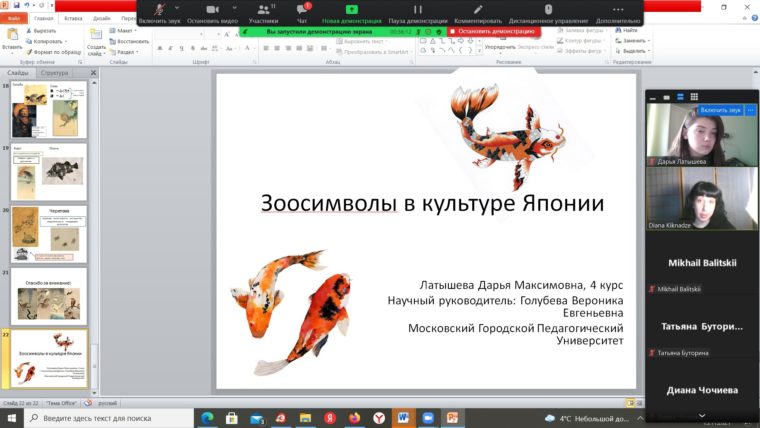Screen dimensions: 760x428
Task: Start a new screen share
Action: click(x=351, y=13)
